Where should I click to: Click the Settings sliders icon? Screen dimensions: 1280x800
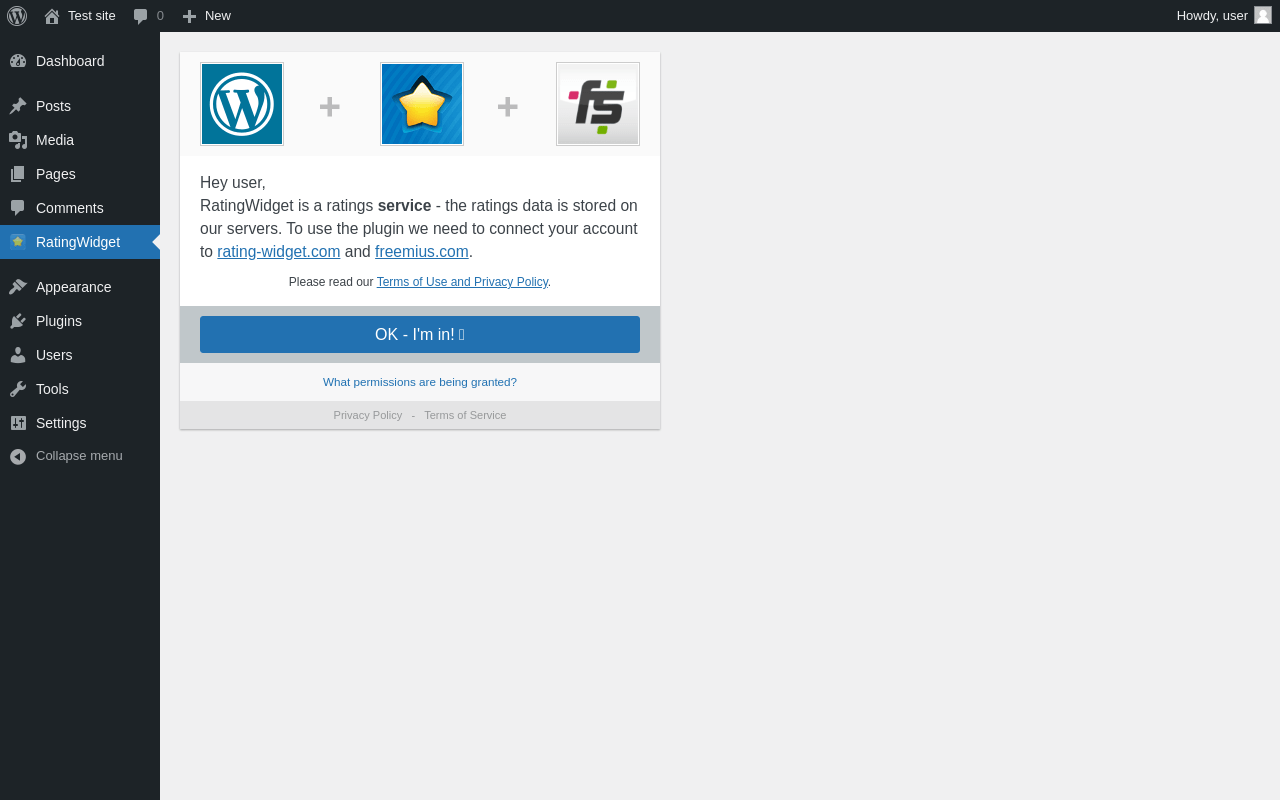click(18, 423)
